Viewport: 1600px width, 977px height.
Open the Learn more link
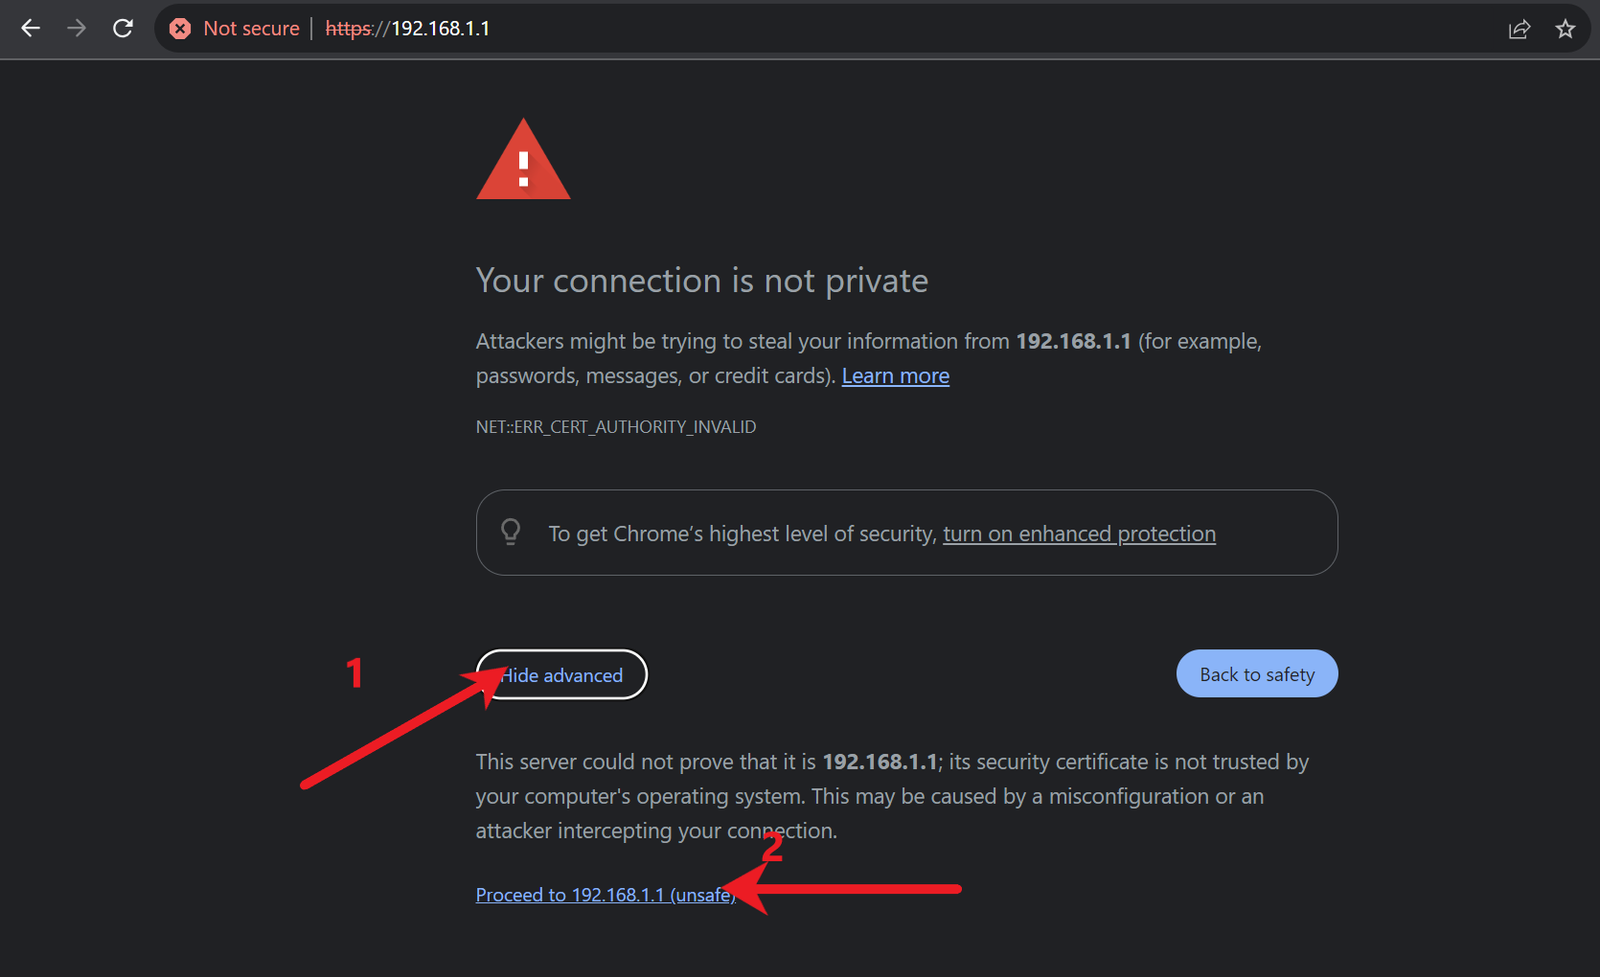pyautogui.click(x=895, y=376)
